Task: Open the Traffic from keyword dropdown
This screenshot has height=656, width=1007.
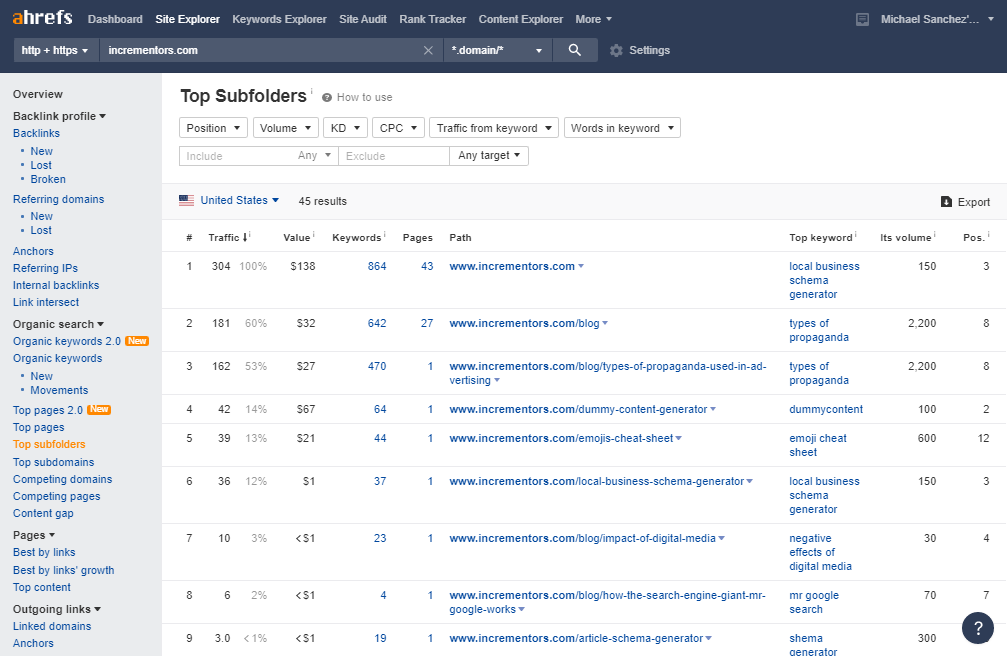Action: coord(494,128)
